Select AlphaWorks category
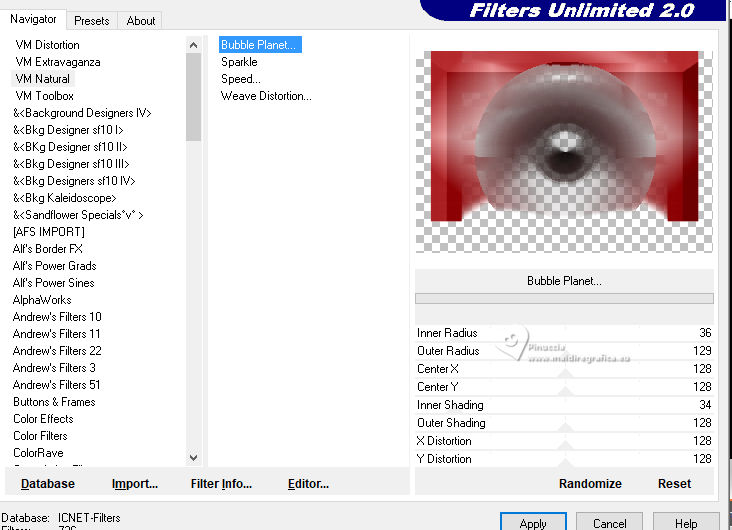This screenshot has width=732, height=530. click(42, 300)
